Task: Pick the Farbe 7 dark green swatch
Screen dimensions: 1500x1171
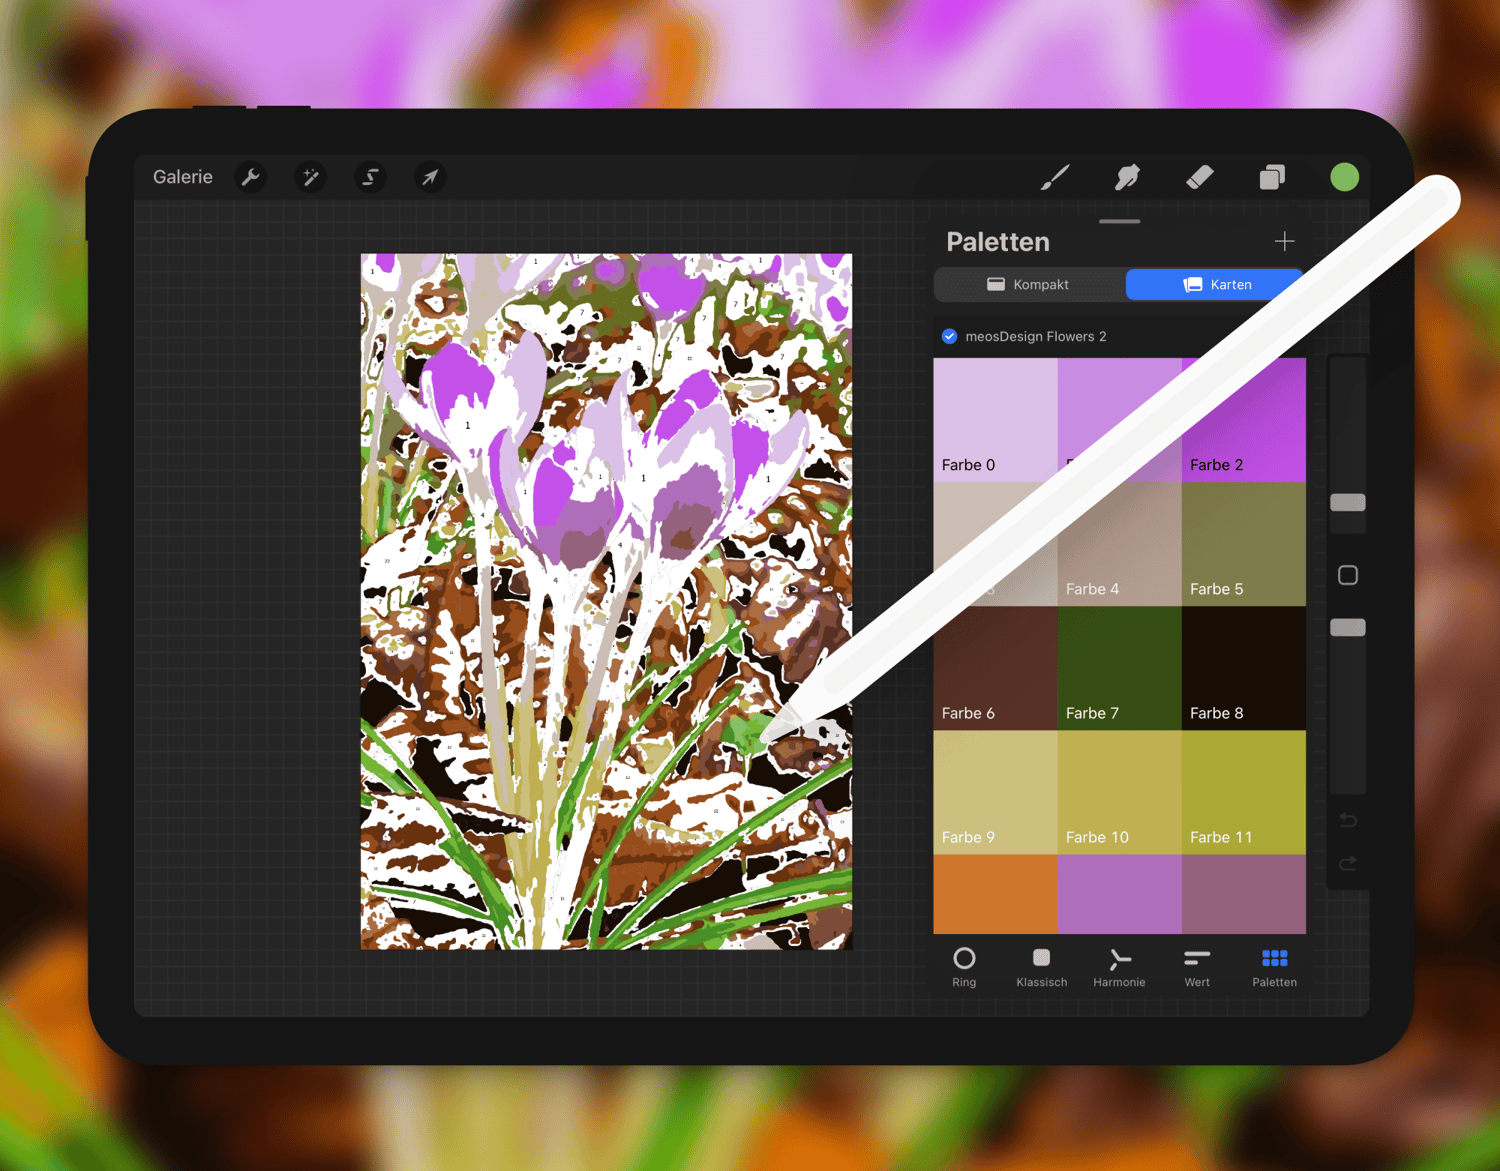Action: click(1119, 668)
